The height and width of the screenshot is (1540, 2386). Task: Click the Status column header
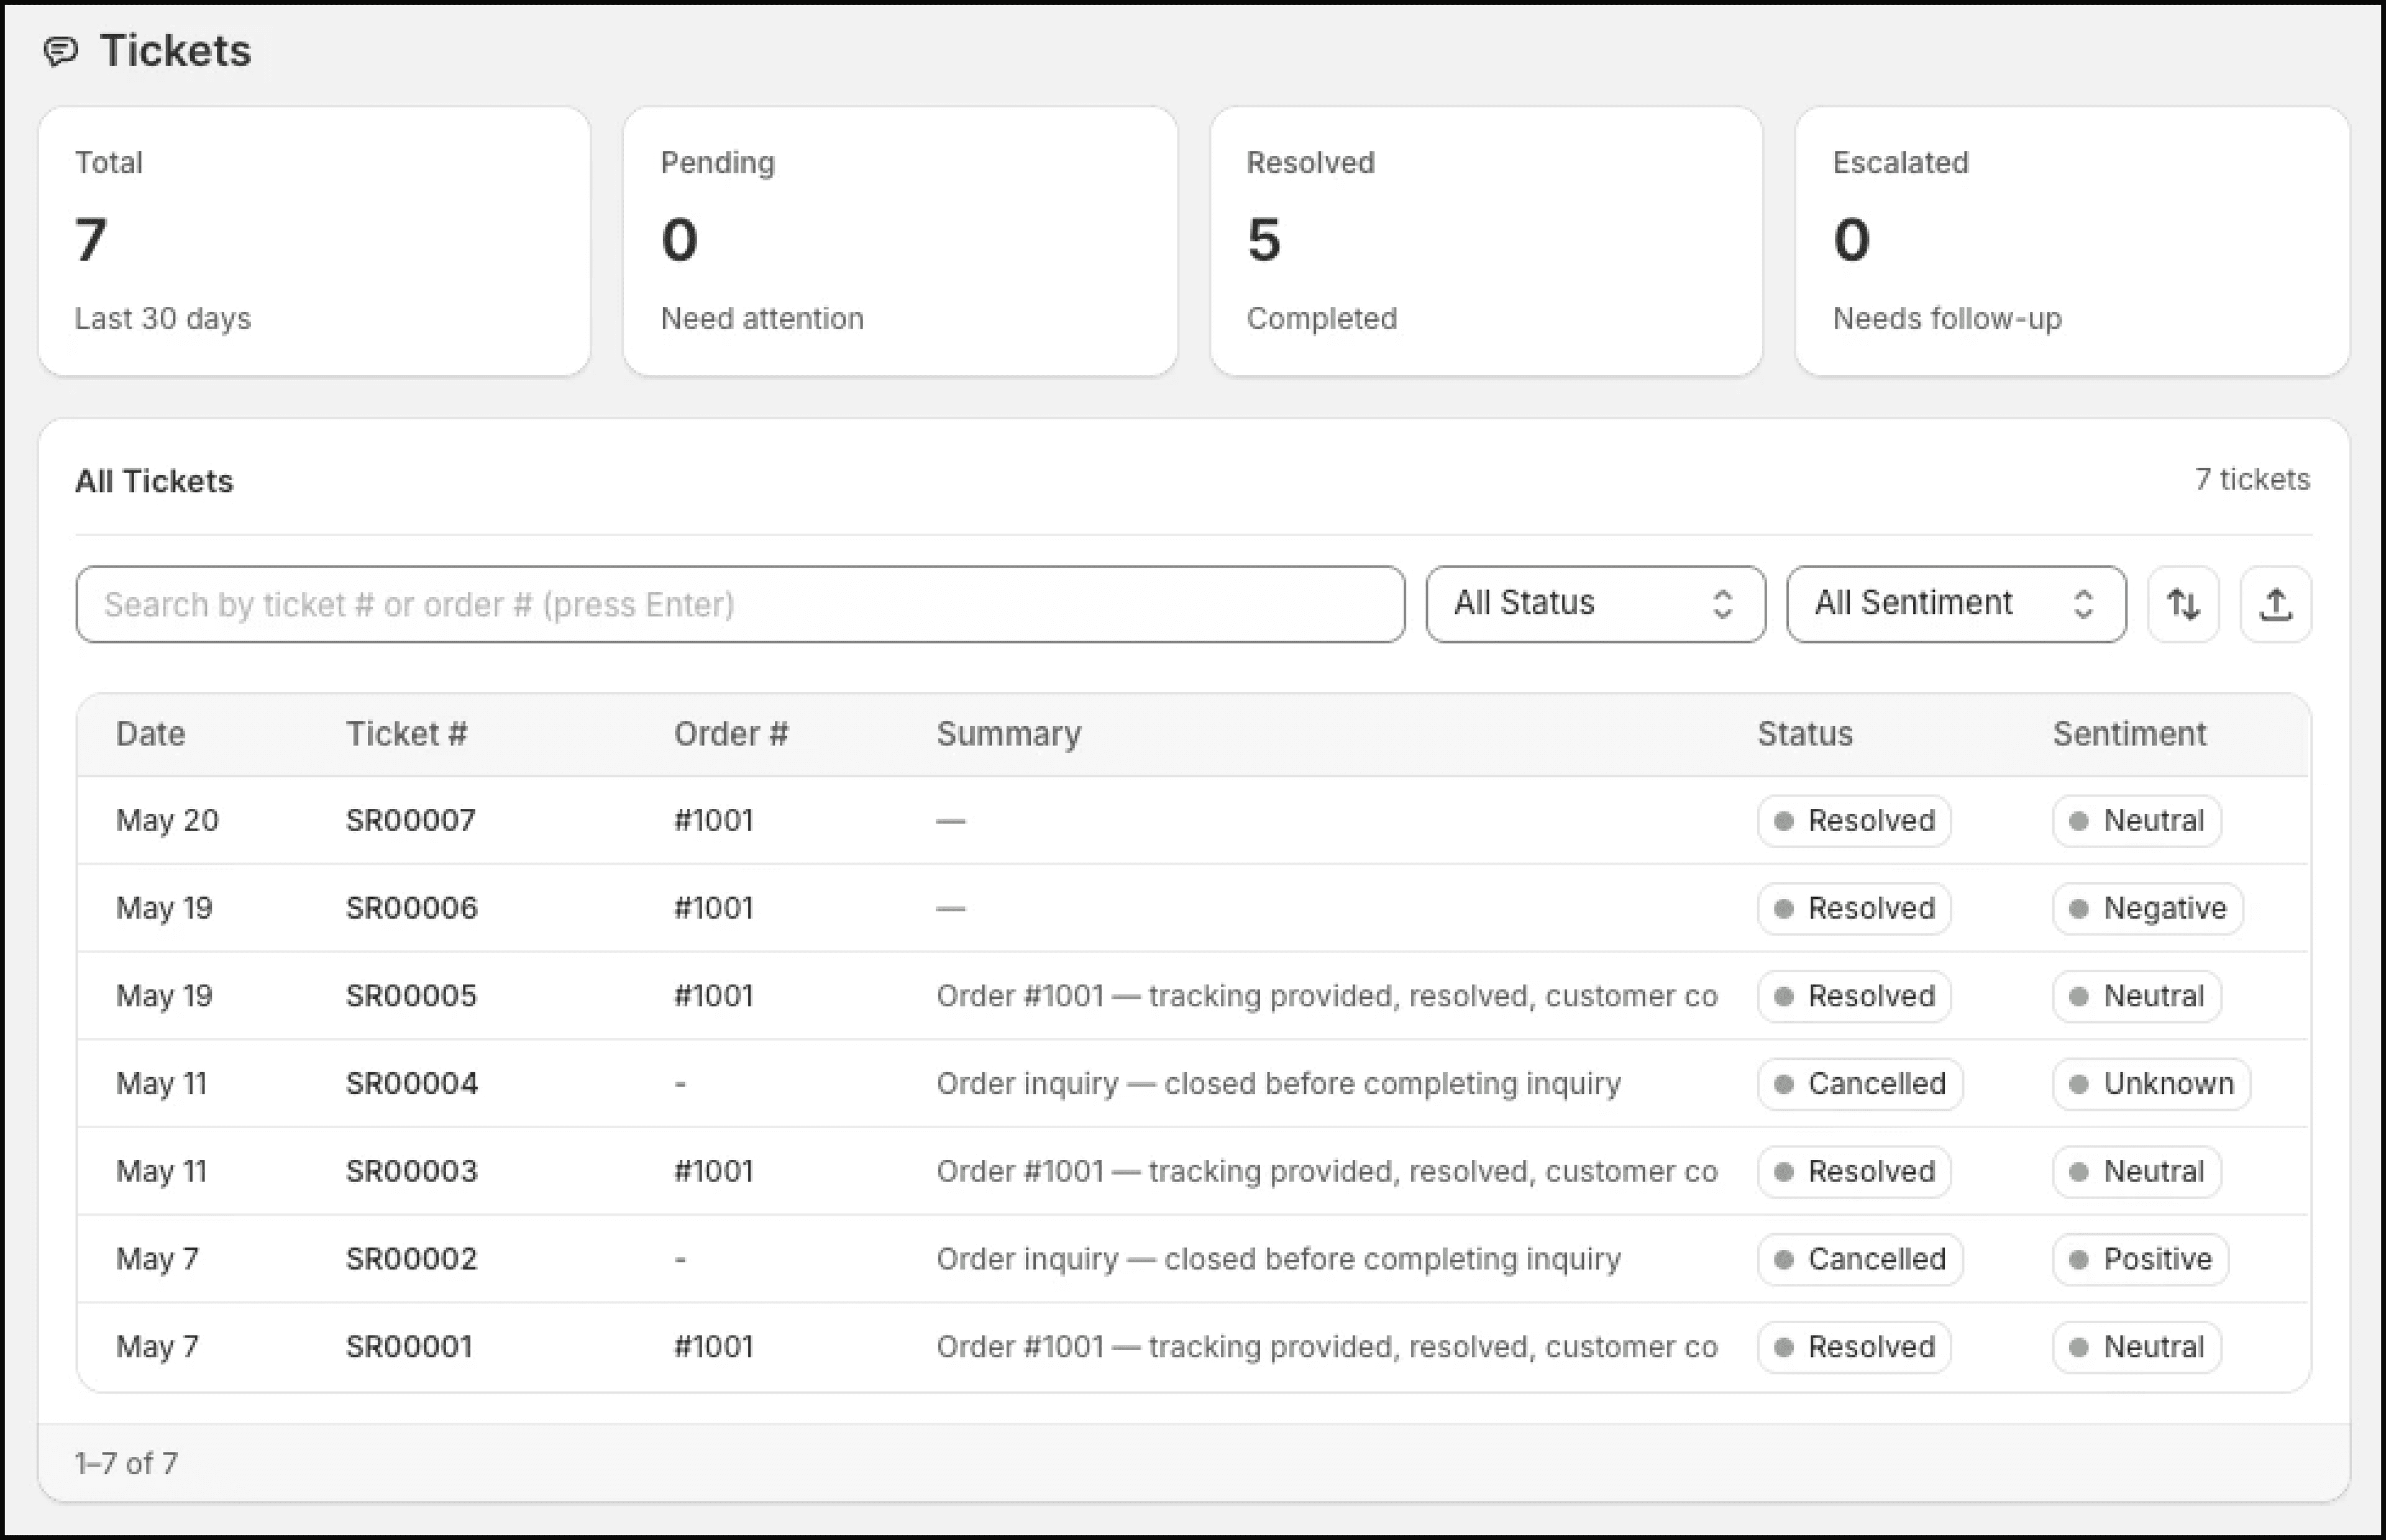point(1805,734)
